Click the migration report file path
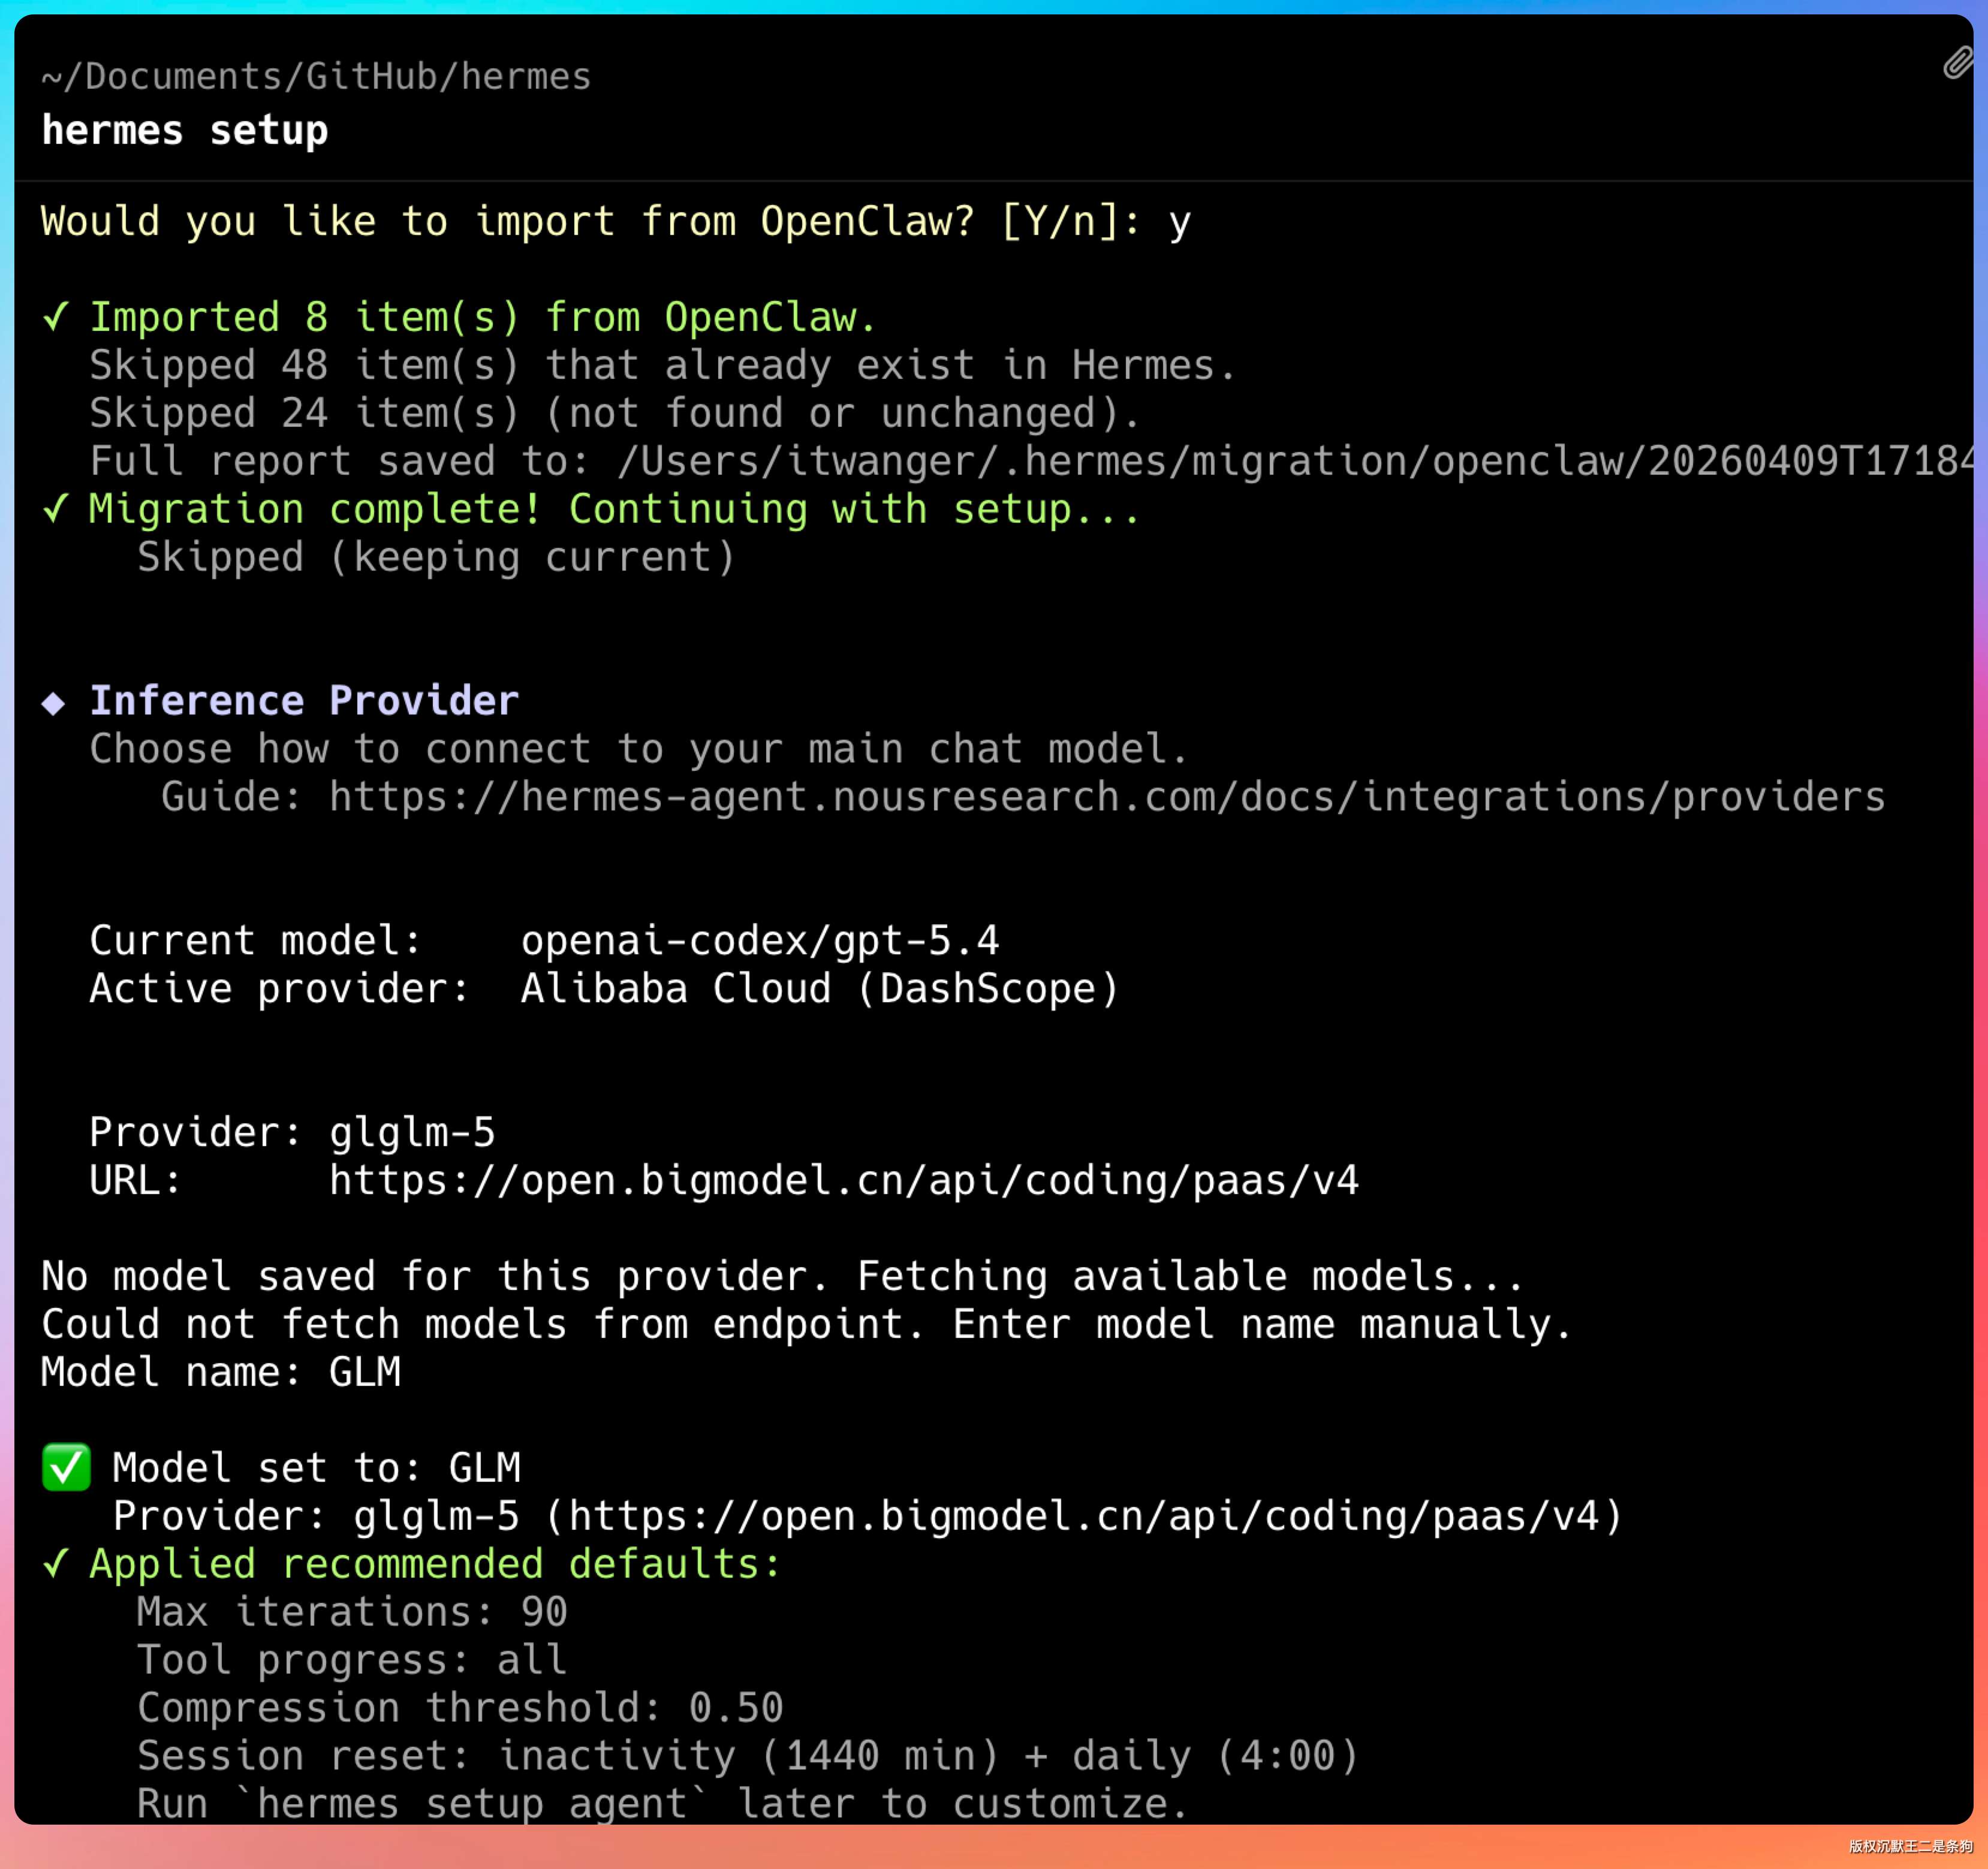This screenshot has height=1869, width=1988. click(1295, 462)
